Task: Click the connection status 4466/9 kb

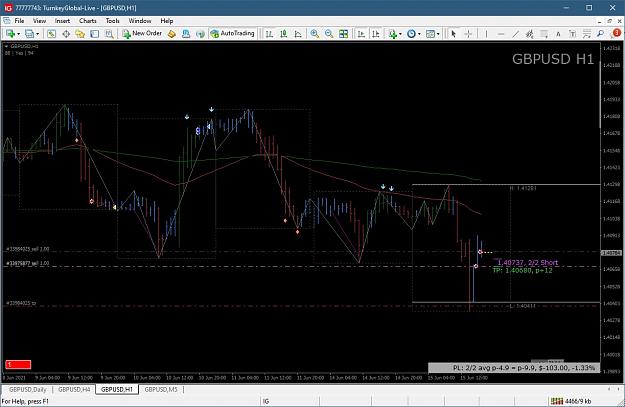Action: click(x=571, y=401)
